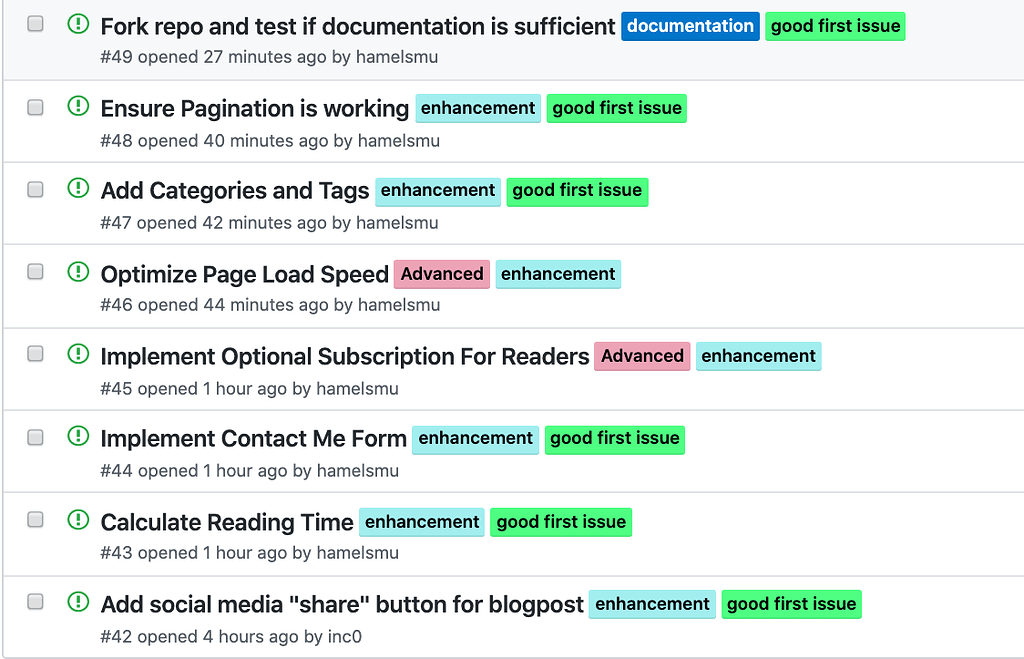
Task: Click the open issue status icon for issue #49
Action: pyautogui.click(x=78, y=24)
